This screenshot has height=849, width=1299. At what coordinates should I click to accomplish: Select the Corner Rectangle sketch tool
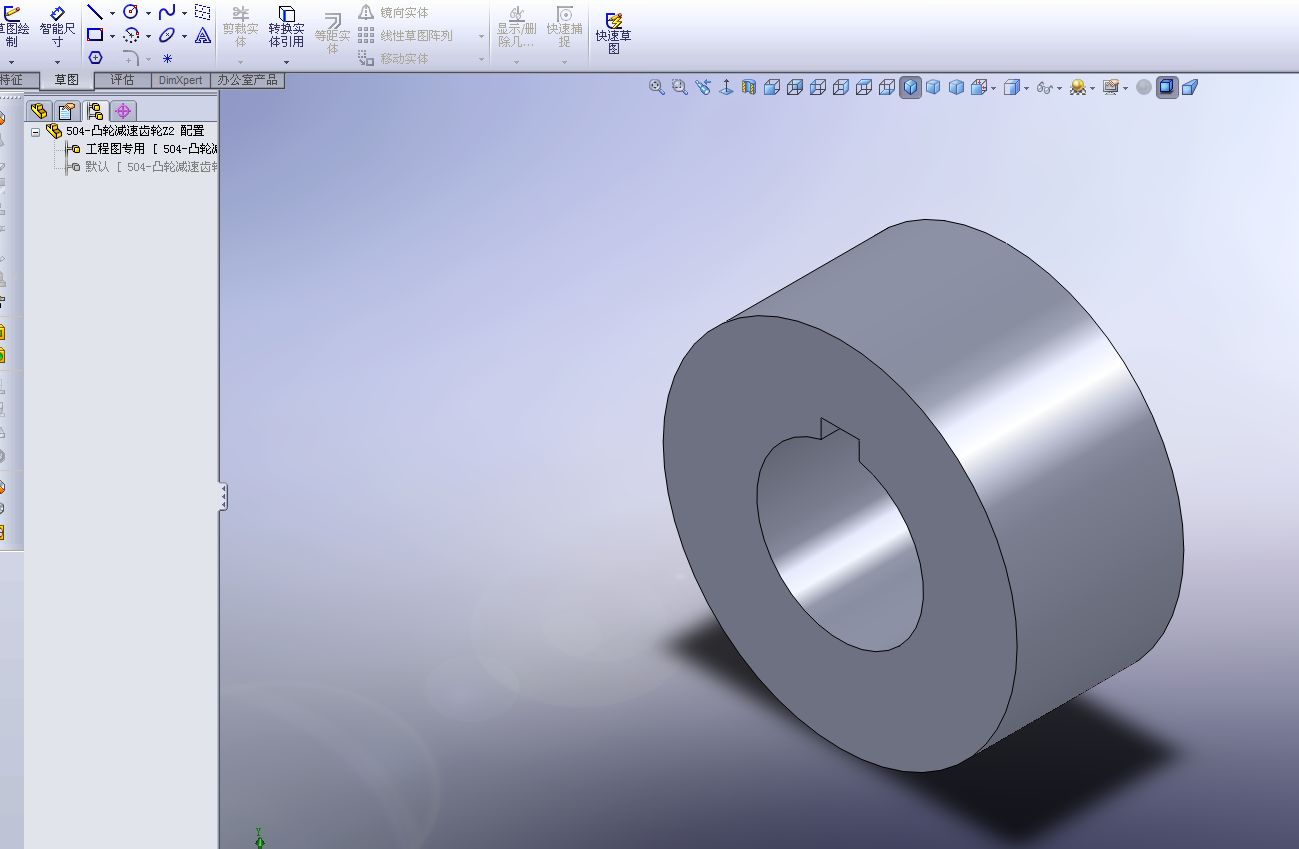(95, 35)
